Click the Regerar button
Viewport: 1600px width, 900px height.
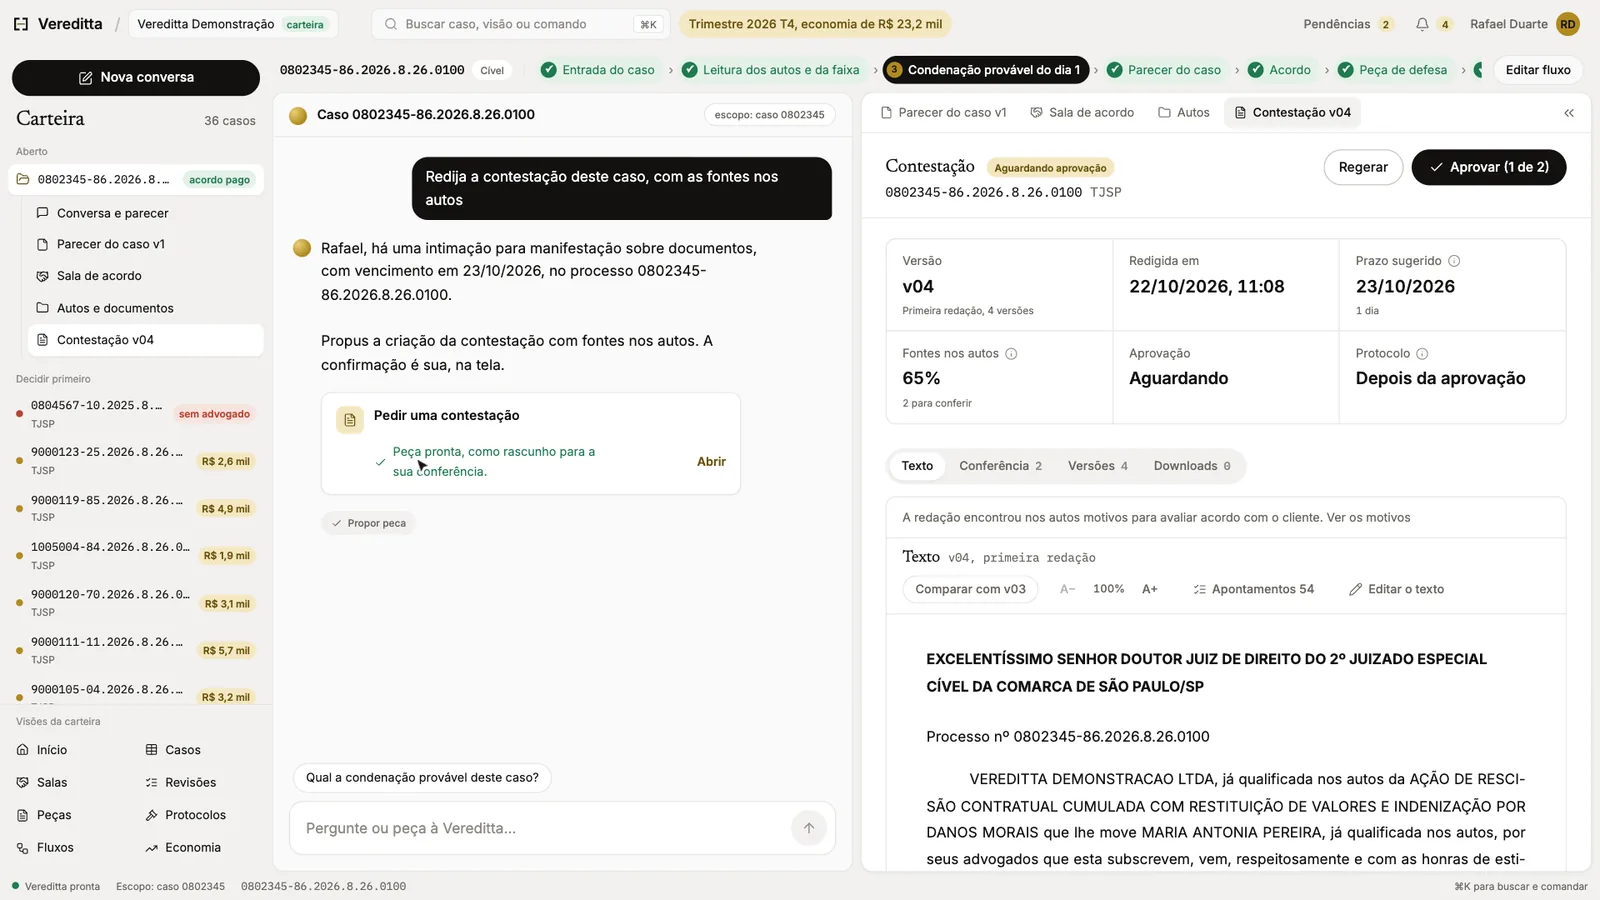[x=1363, y=167]
